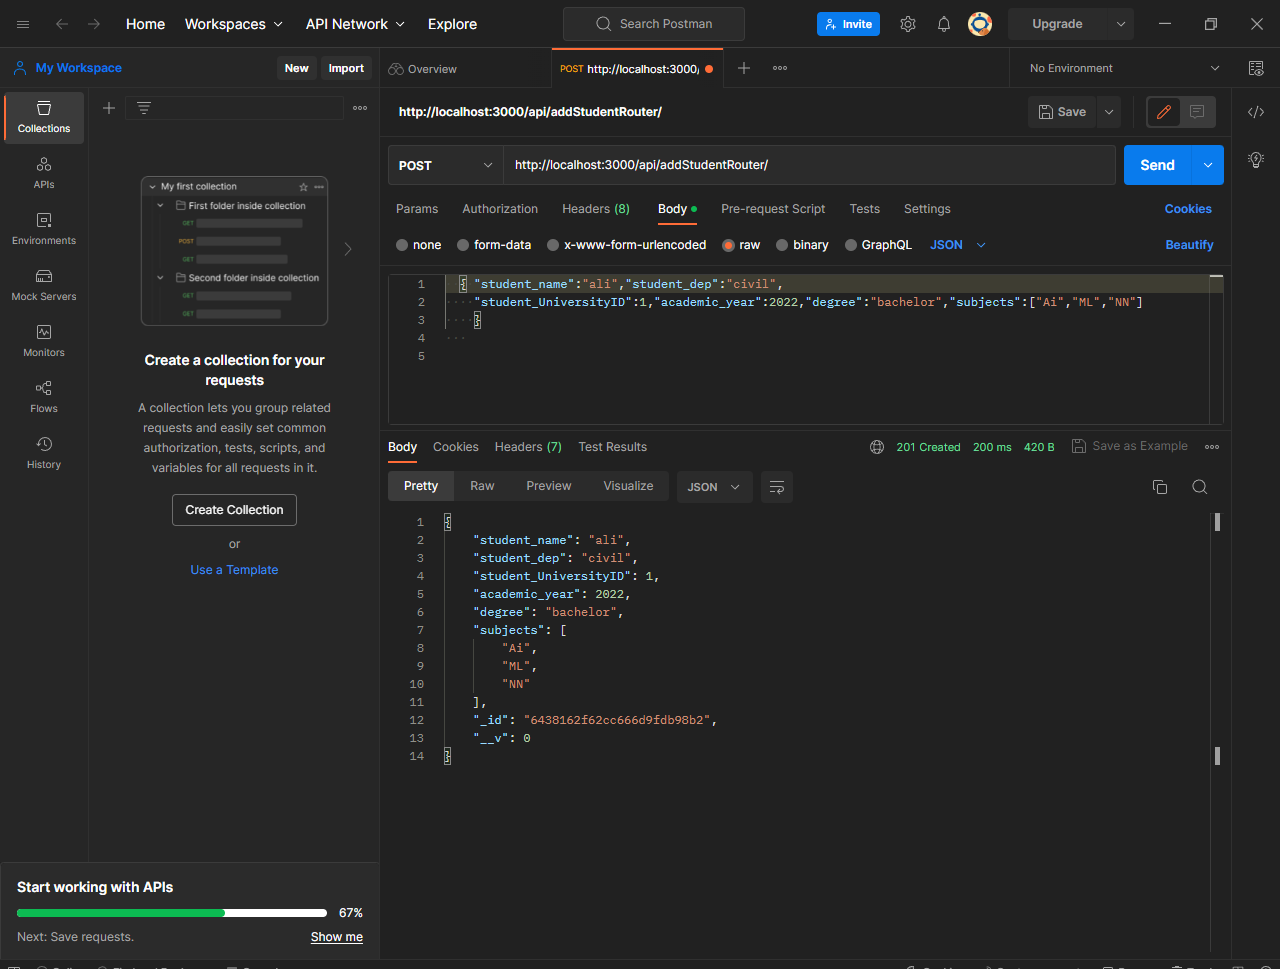Open Environments in the sidebar
This screenshot has height=969, width=1280.
coord(44,229)
